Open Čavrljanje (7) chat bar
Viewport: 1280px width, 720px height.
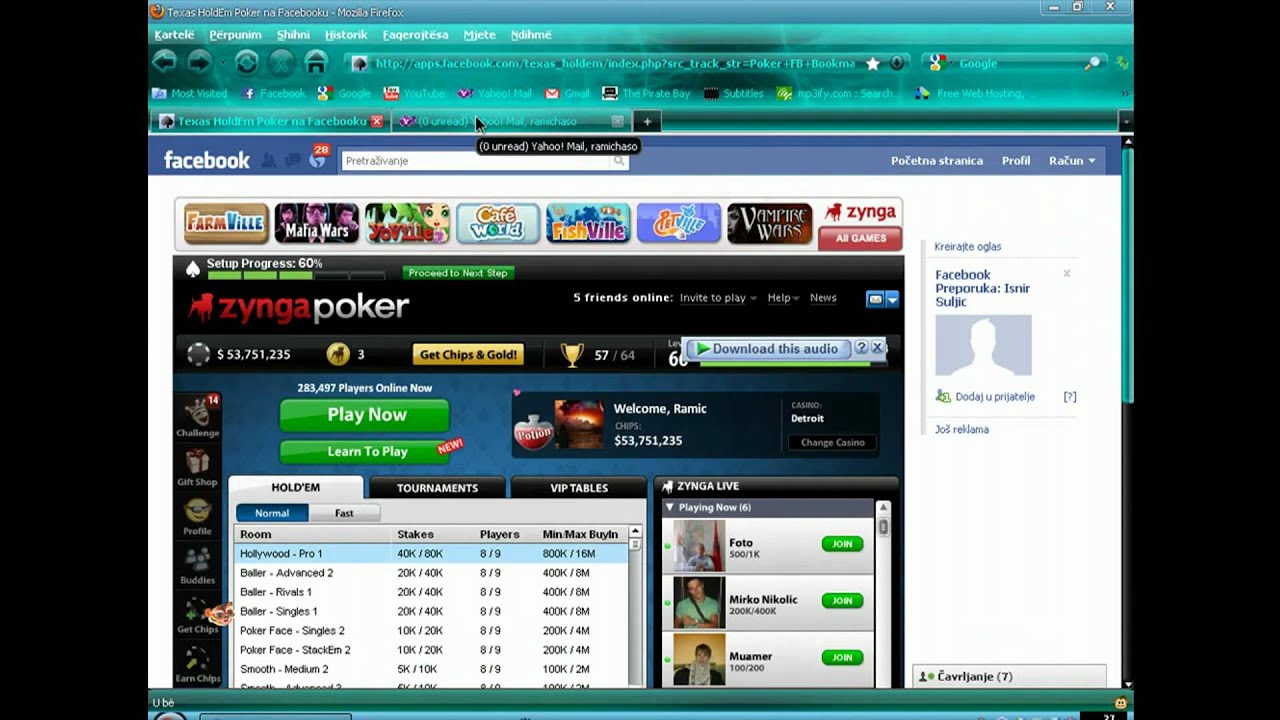point(1009,677)
